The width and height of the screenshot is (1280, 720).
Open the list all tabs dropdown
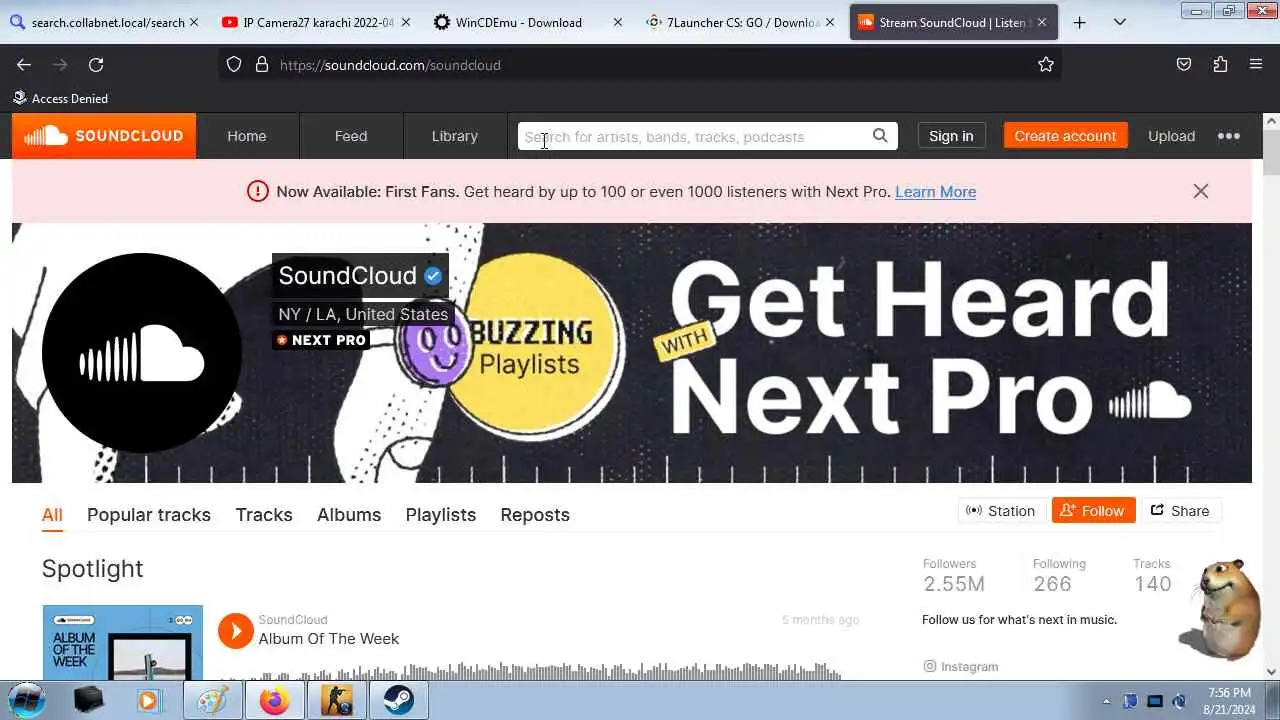pos(1120,22)
